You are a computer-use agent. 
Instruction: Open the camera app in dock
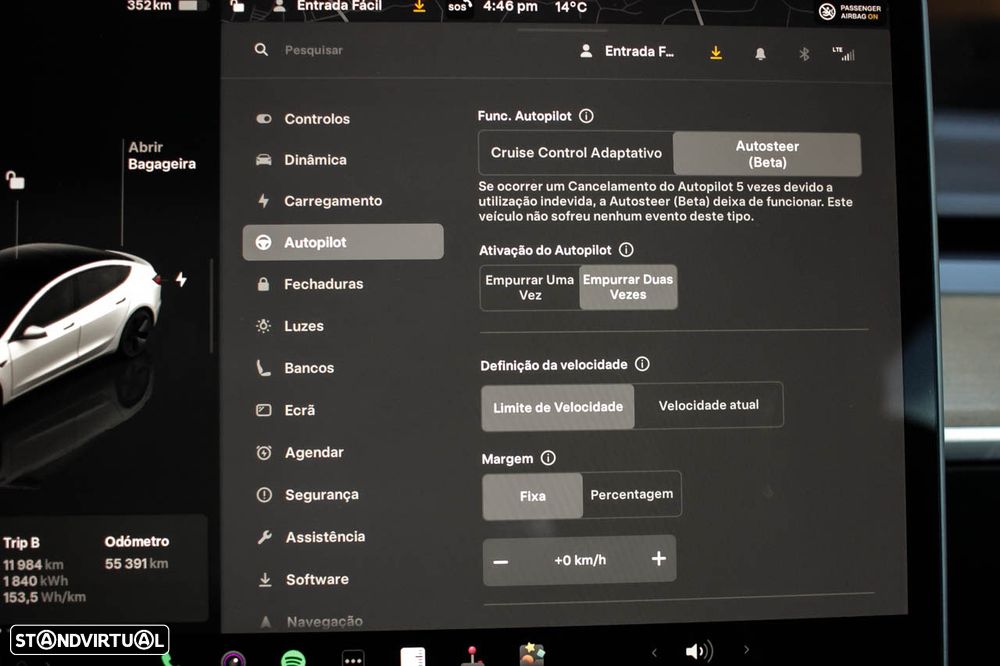pyautogui.click(x=233, y=658)
